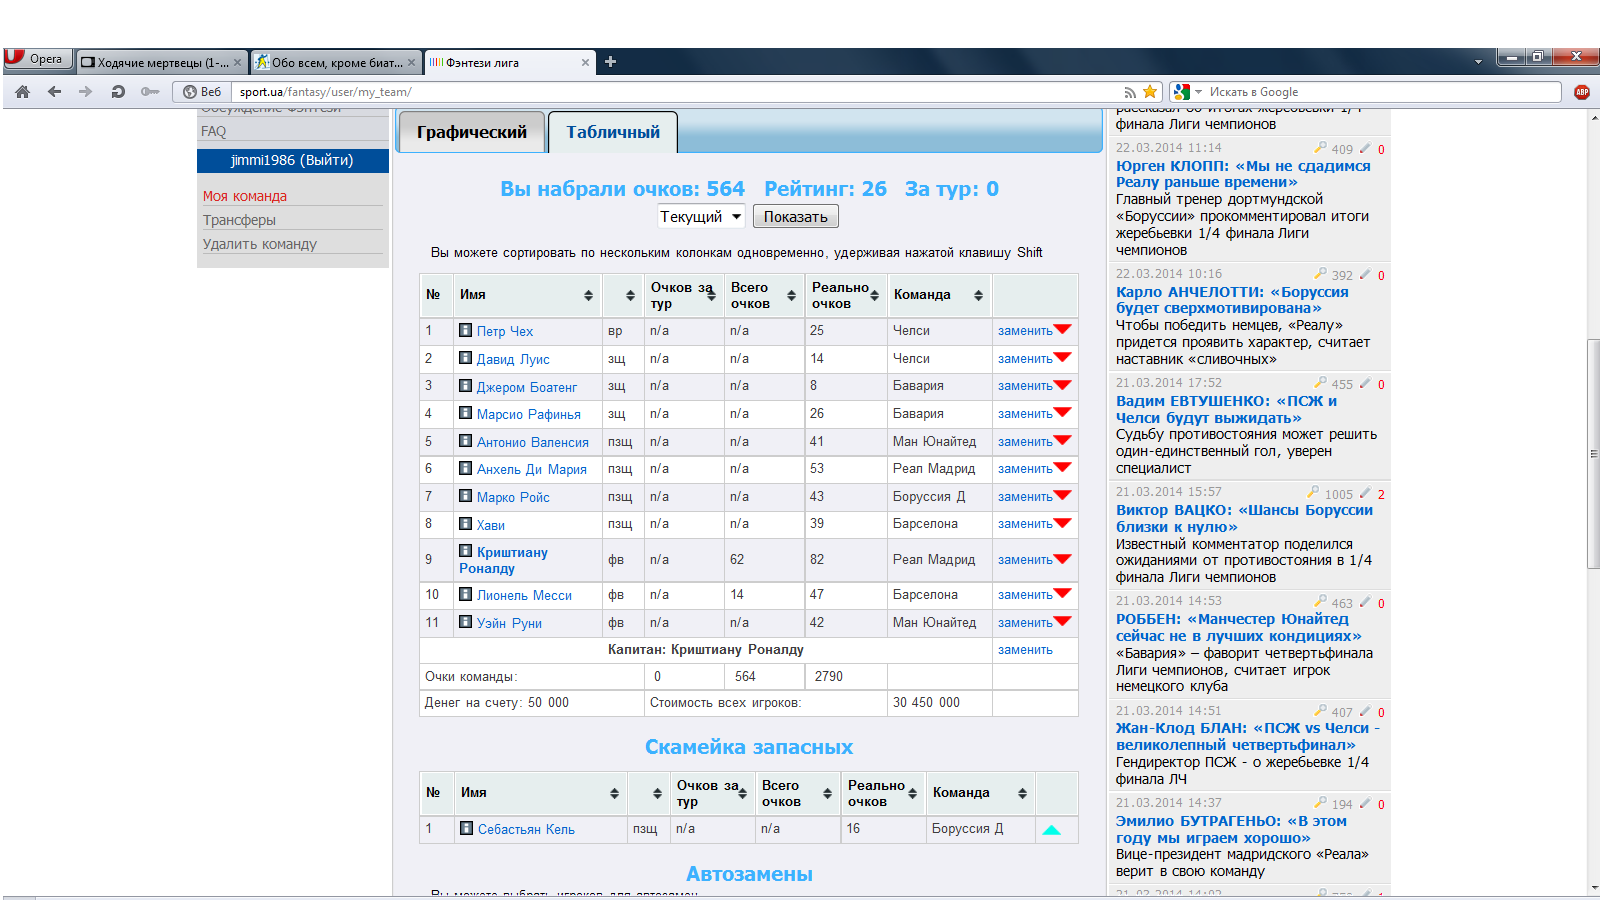Screen dimensions: 1600x900
Task: Switch to the Табличный tab
Action: point(613,132)
